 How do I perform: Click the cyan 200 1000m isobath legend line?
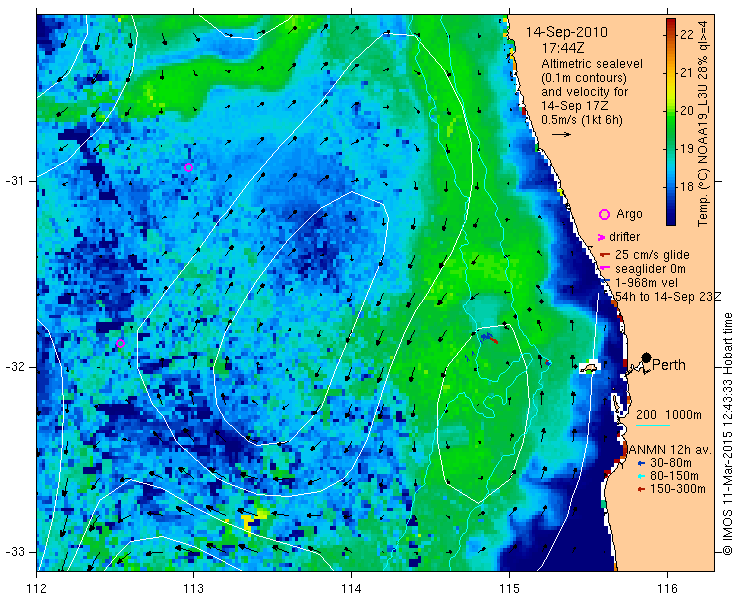(x=653, y=425)
